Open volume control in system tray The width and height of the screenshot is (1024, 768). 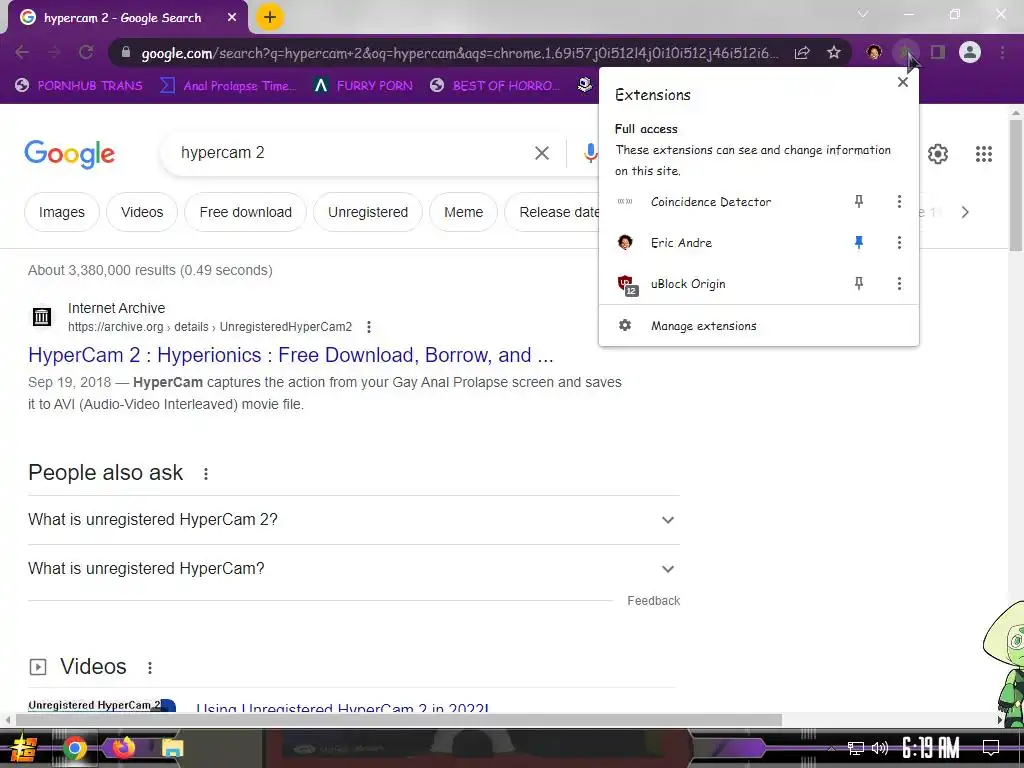880,748
